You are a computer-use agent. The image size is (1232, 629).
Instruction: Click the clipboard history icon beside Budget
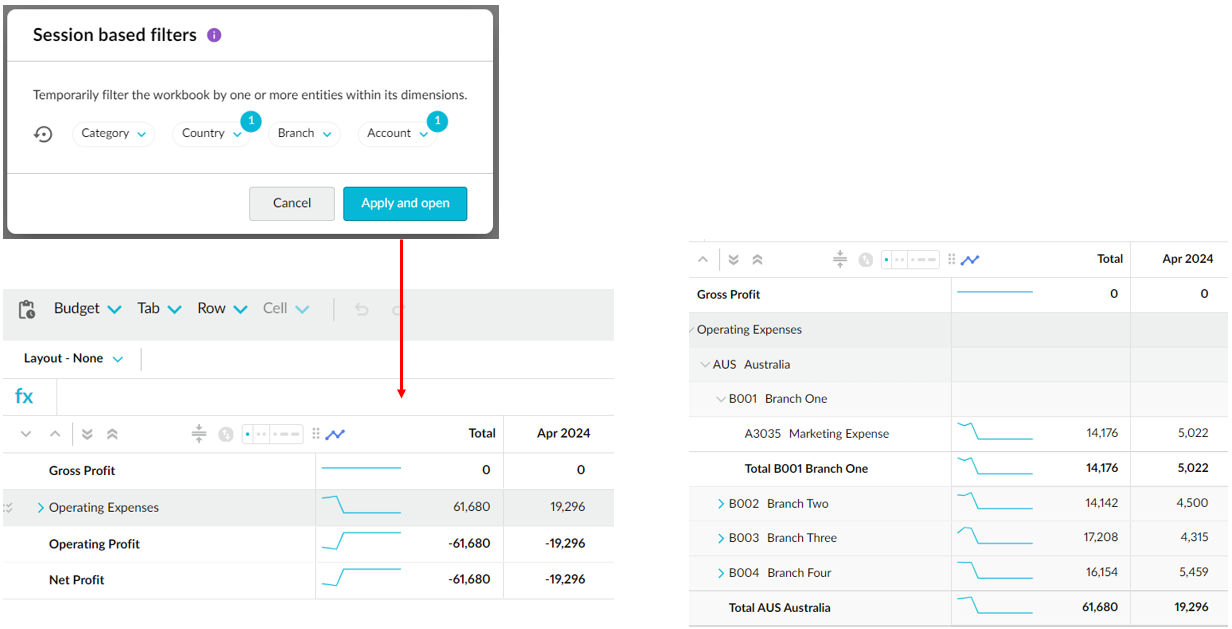pyautogui.click(x=27, y=309)
